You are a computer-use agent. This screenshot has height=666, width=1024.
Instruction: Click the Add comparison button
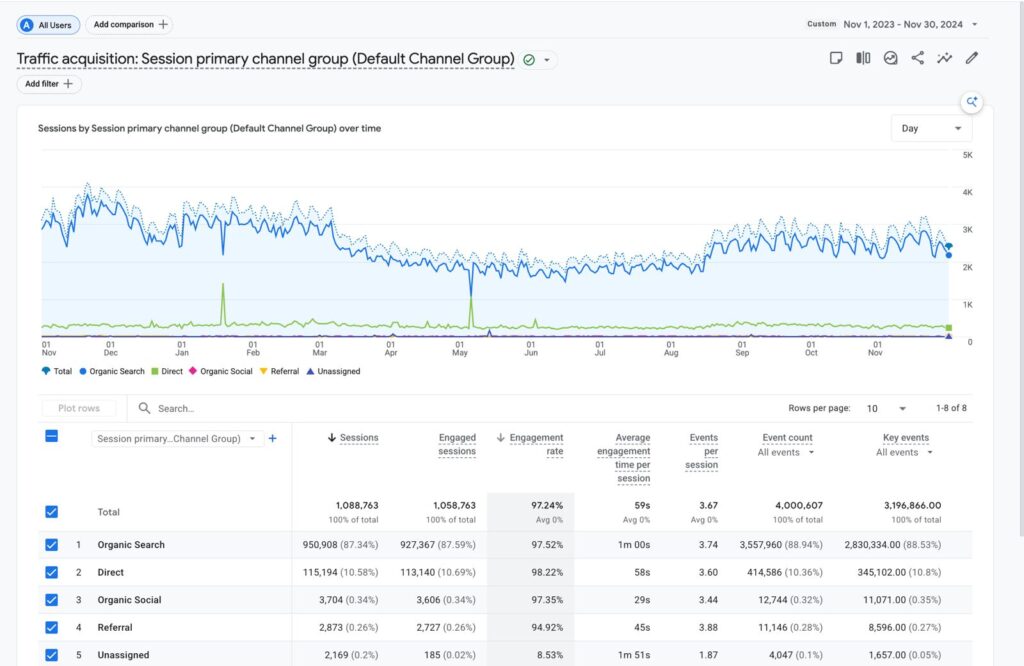(130, 24)
